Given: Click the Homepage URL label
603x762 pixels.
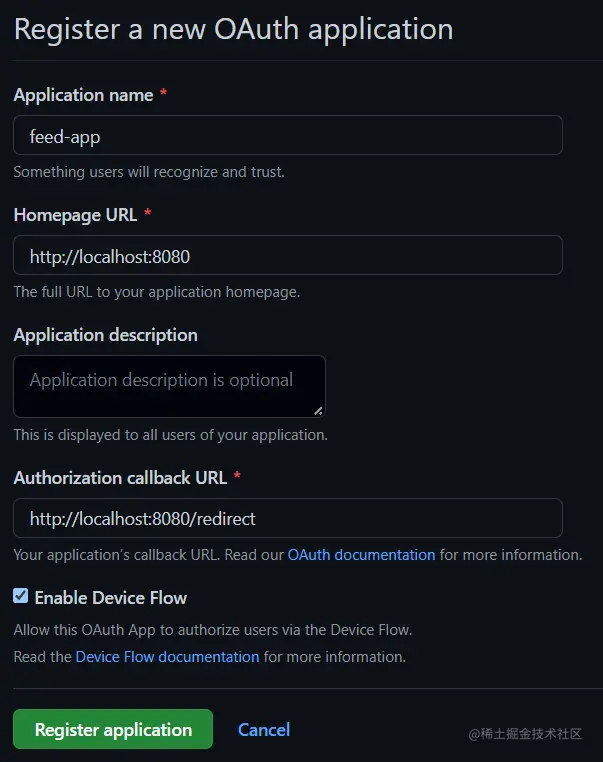Looking at the screenshot, I should point(75,215).
